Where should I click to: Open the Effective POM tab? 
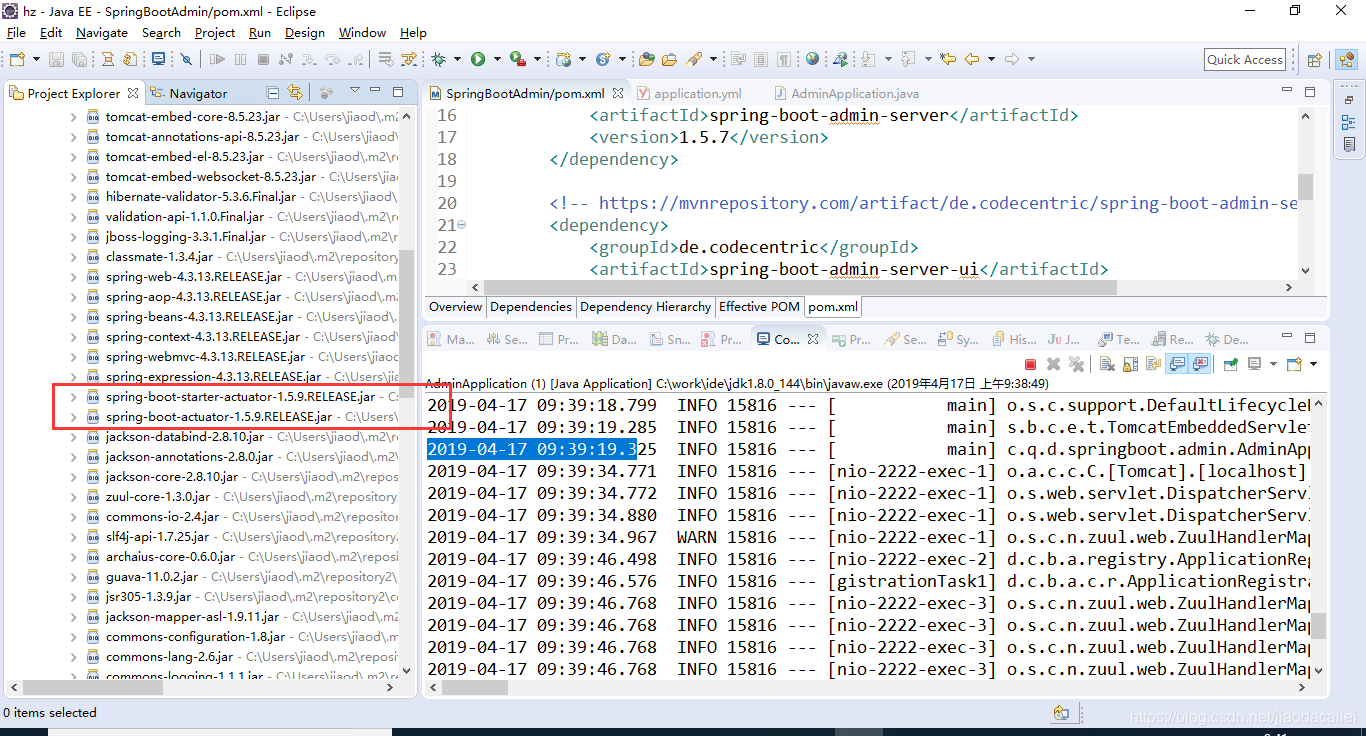pos(759,307)
